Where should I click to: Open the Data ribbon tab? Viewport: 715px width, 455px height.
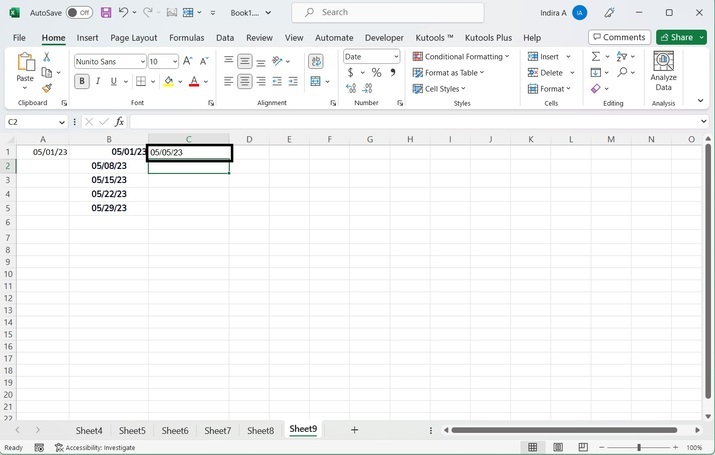(x=225, y=38)
